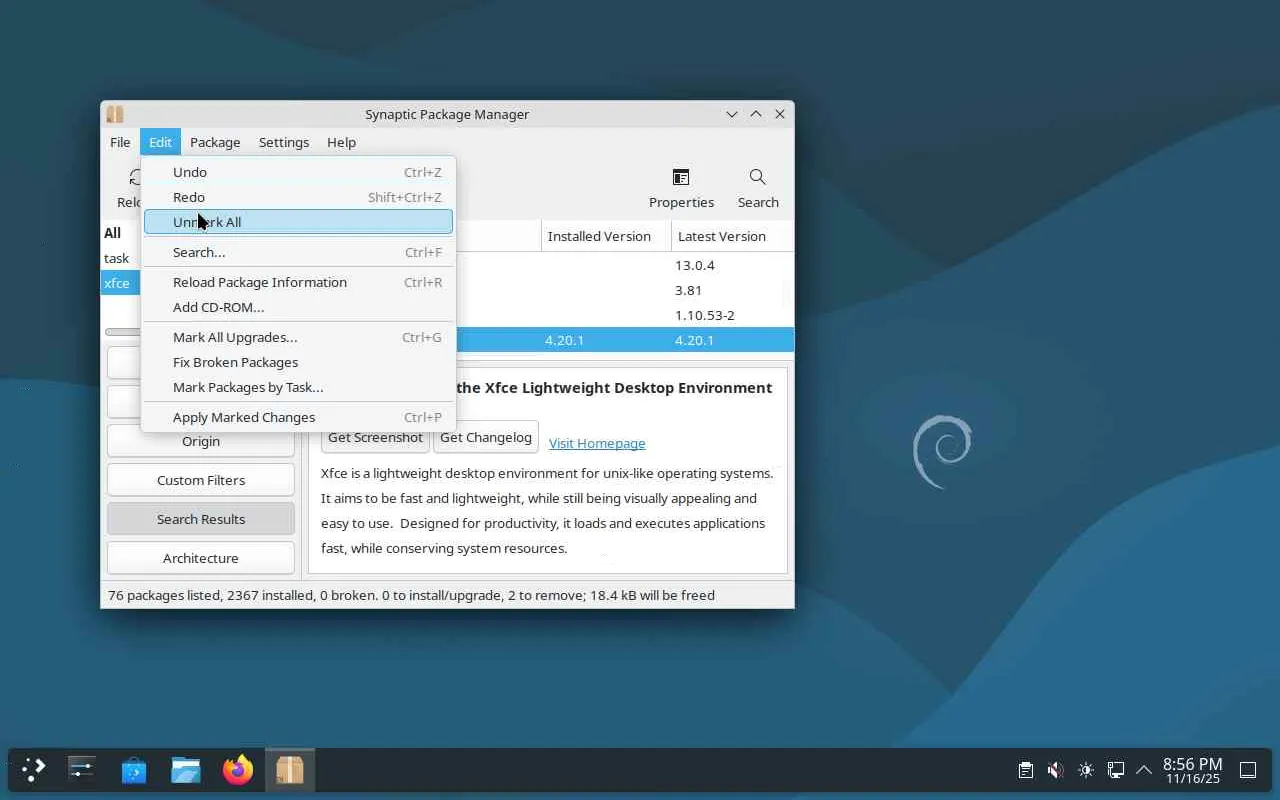Open the File menu

(120, 142)
